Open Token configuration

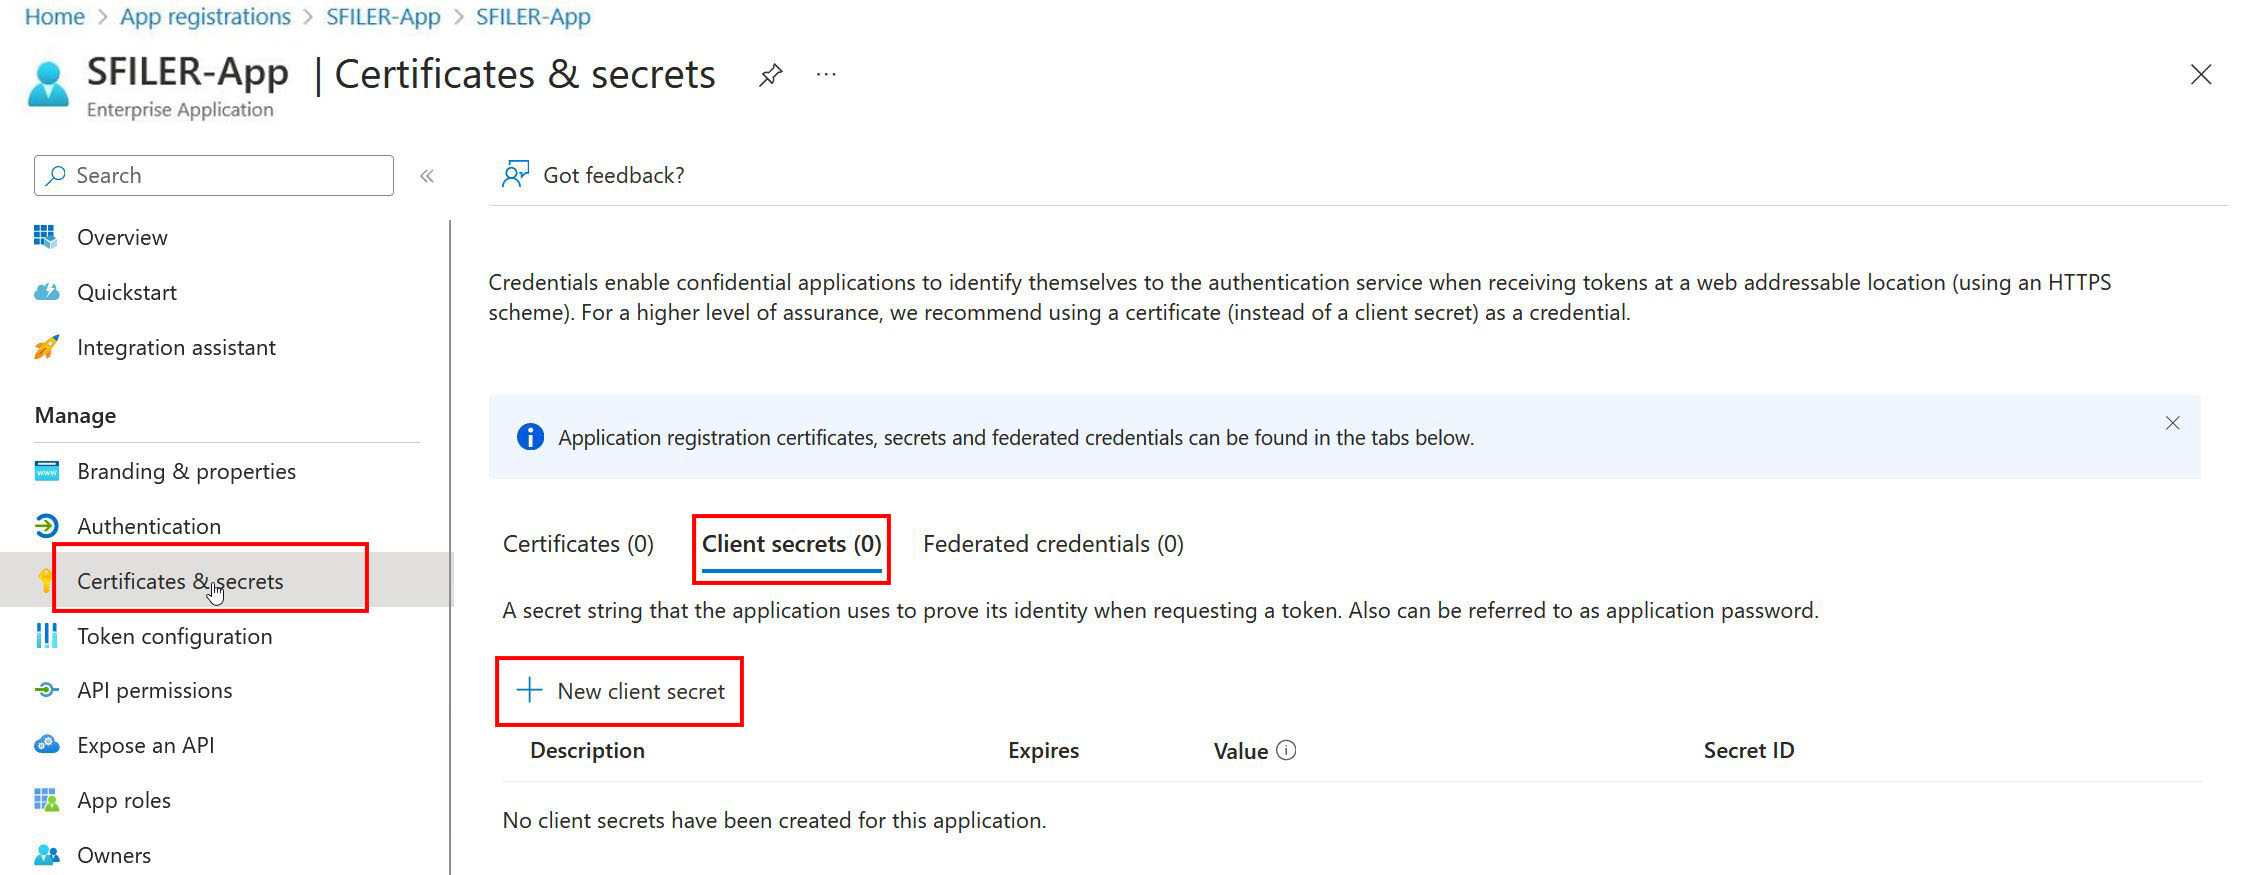[x=174, y=636]
